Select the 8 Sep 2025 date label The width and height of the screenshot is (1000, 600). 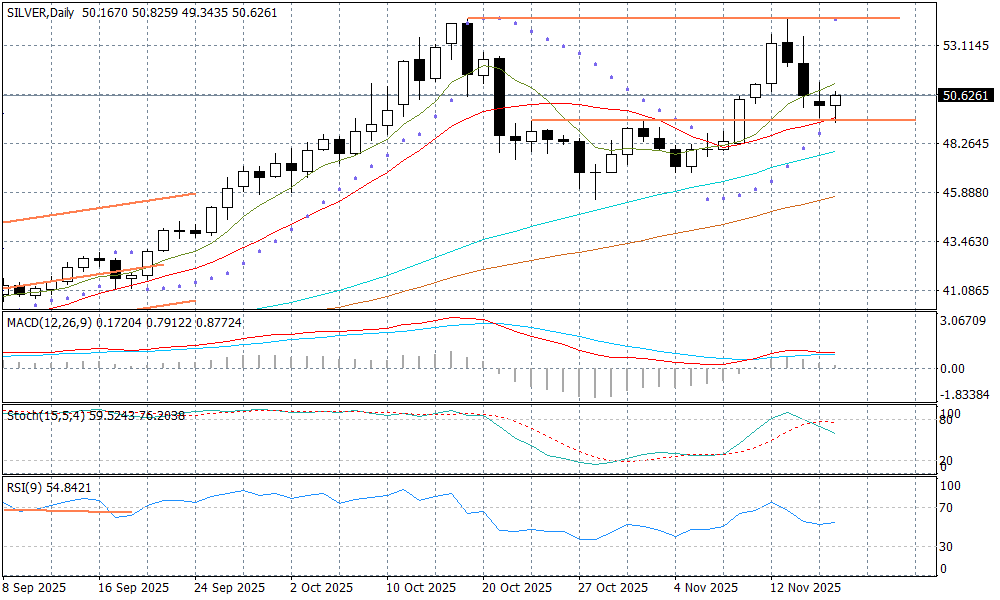pyautogui.click(x=35, y=587)
